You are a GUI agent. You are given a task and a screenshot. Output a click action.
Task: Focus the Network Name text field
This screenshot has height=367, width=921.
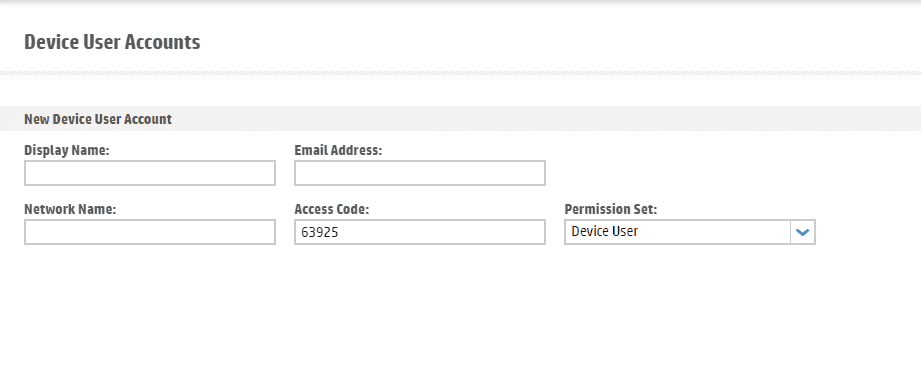(150, 232)
